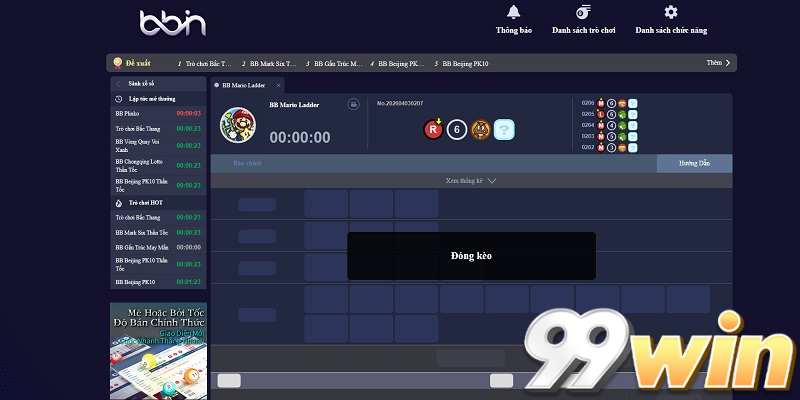The image size is (800, 400).
Task: Open the Hướng Dẫn guide tab
Action: [694, 163]
